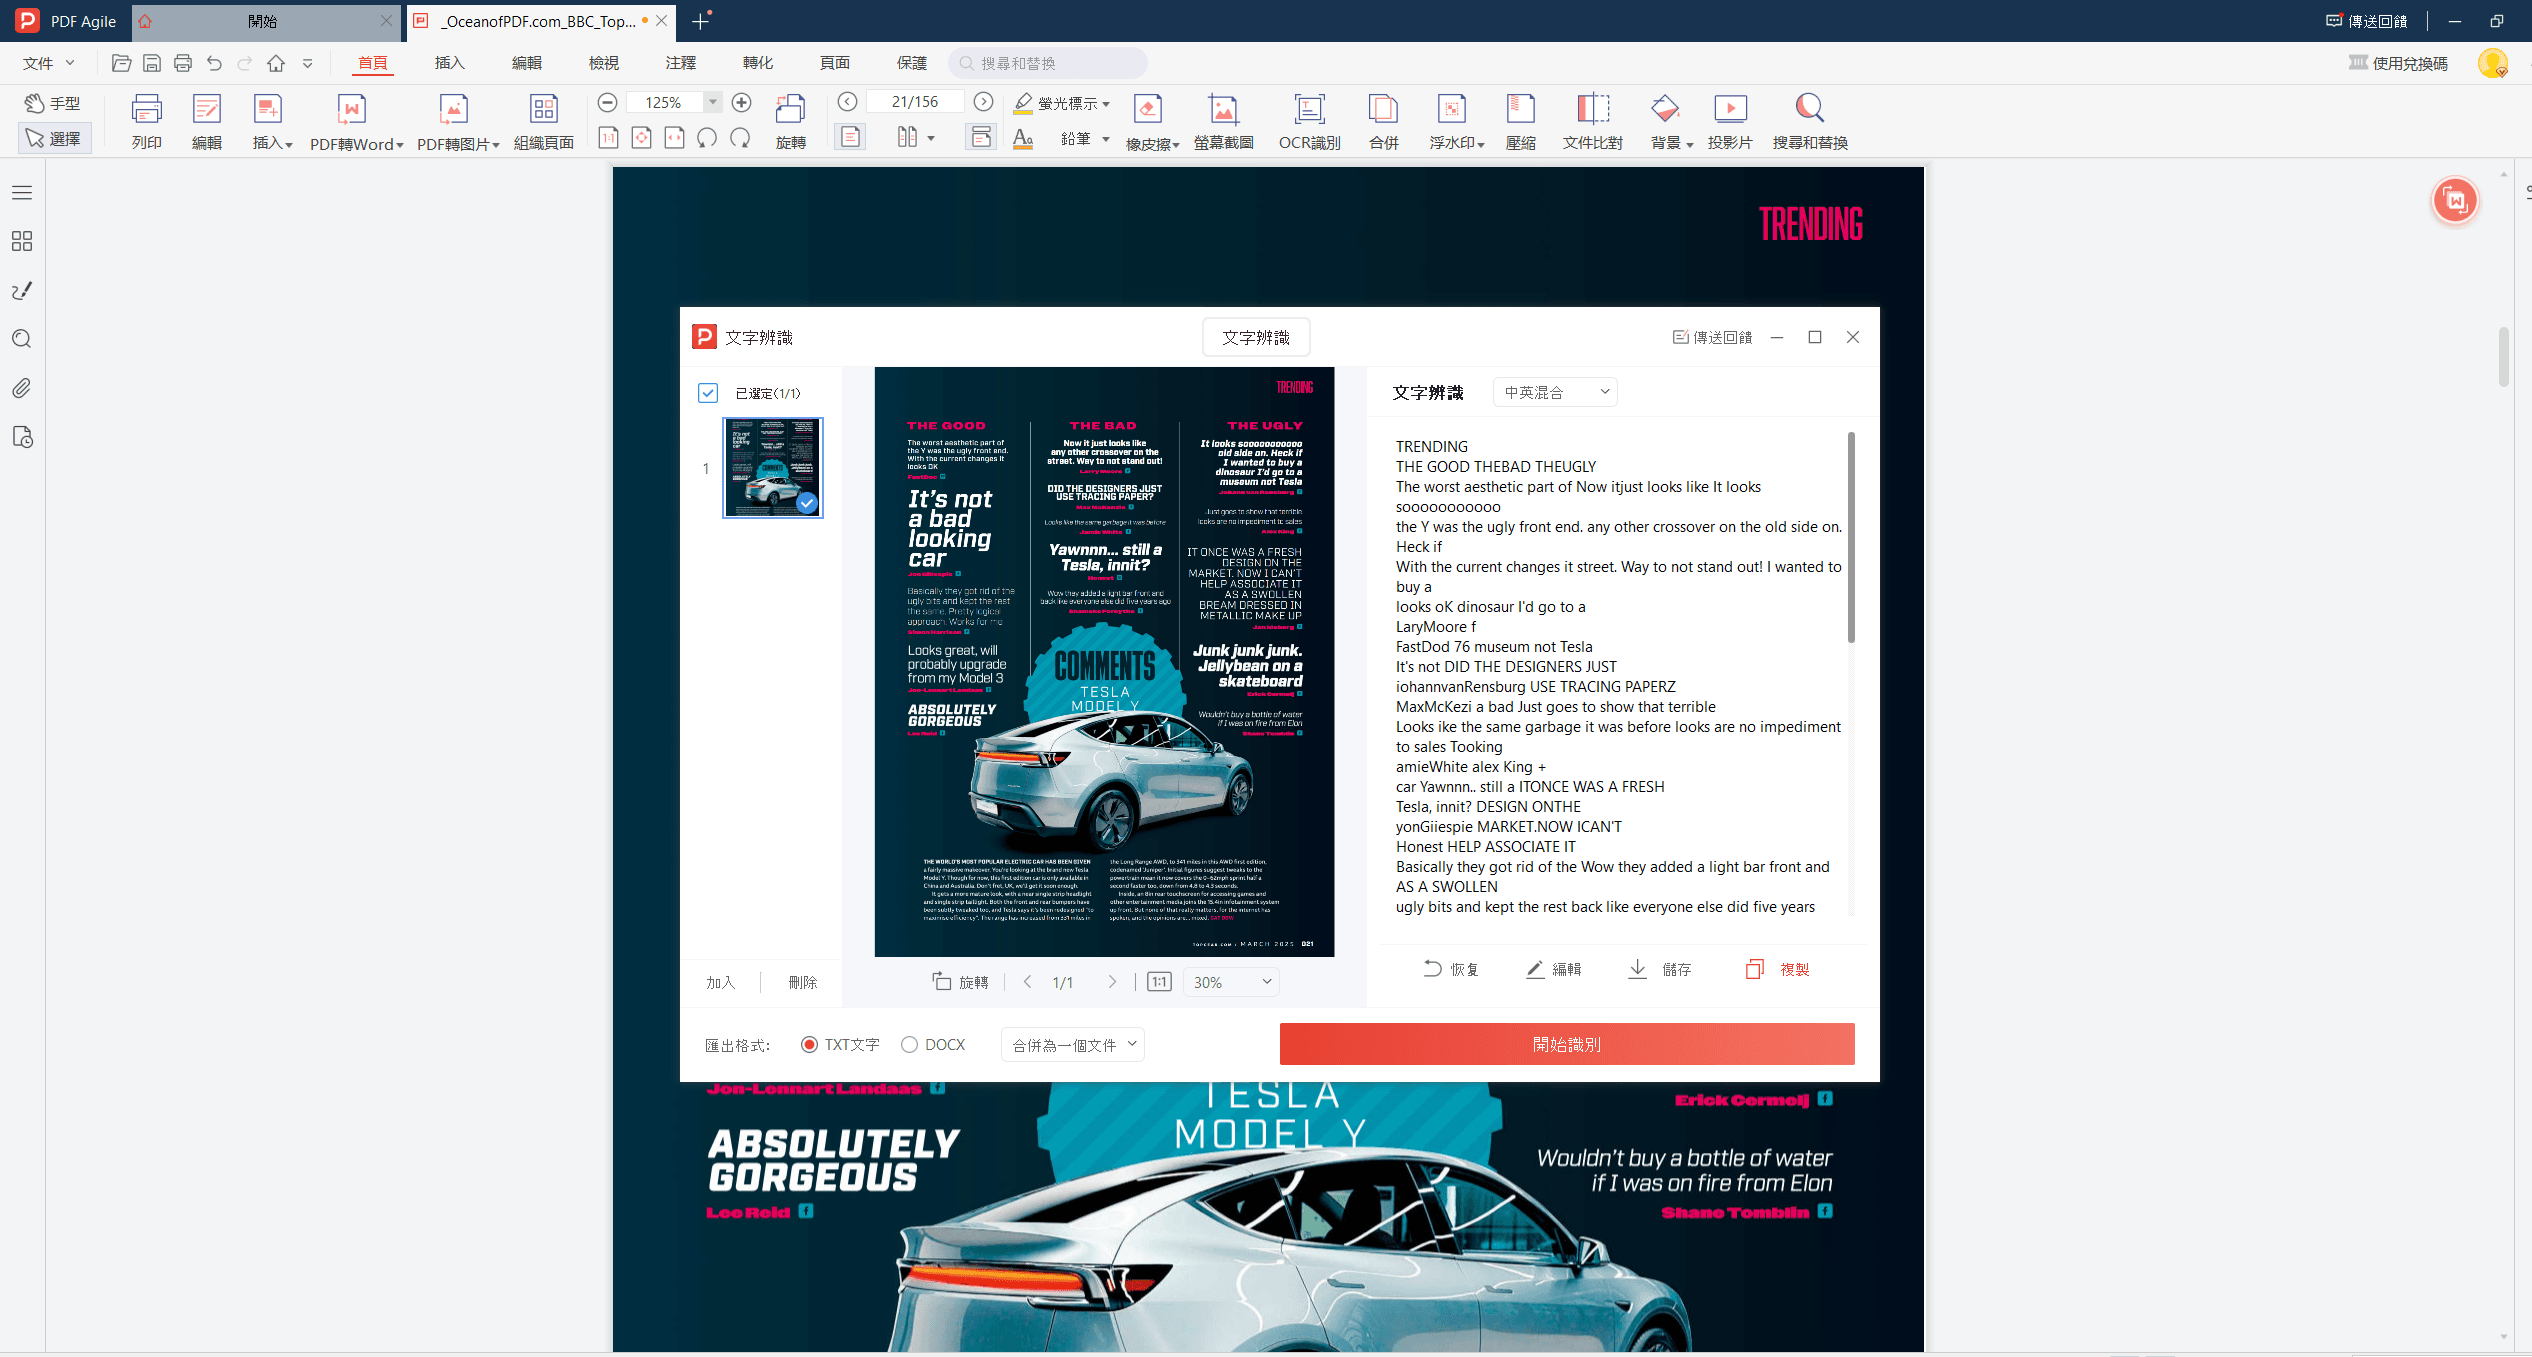Open the search panel in left sidebar
Screen dimensions: 2532x1357
[22, 339]
